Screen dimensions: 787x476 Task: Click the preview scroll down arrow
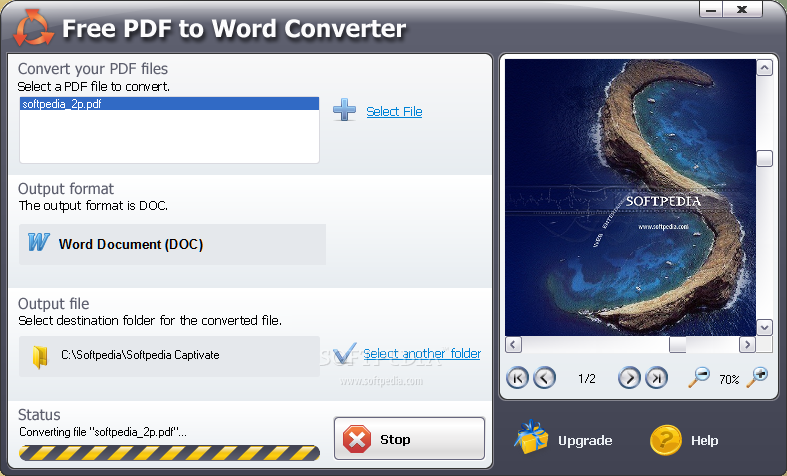[764, 328]
